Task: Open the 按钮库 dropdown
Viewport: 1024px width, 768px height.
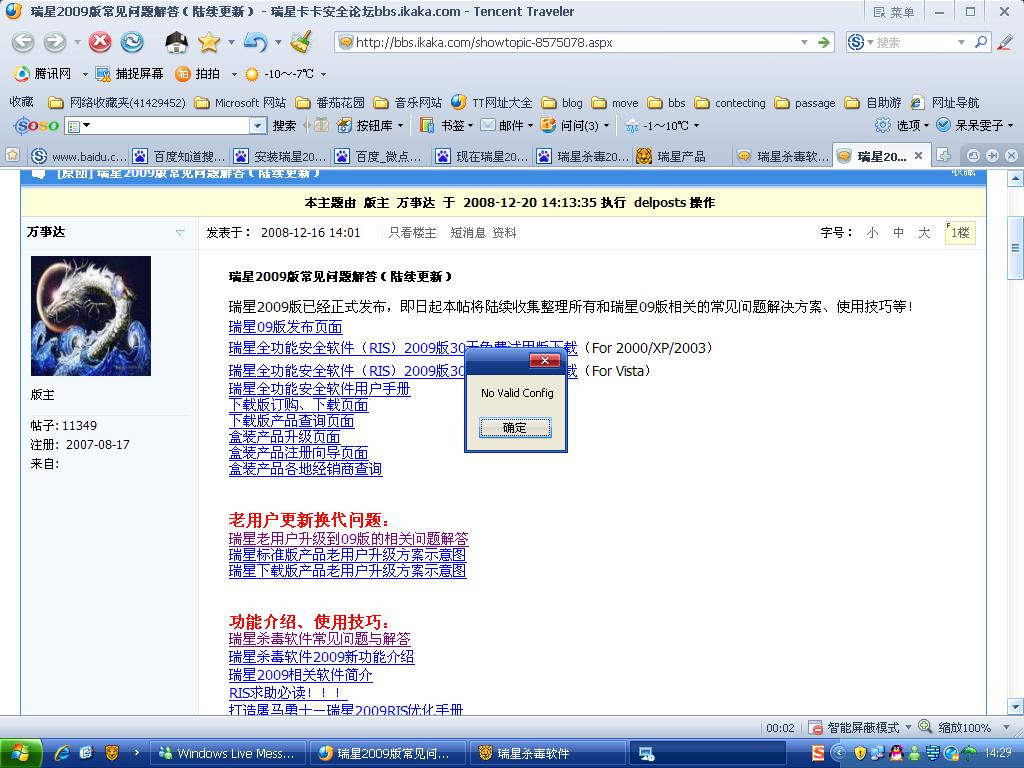Action: (x=400, y=125)
